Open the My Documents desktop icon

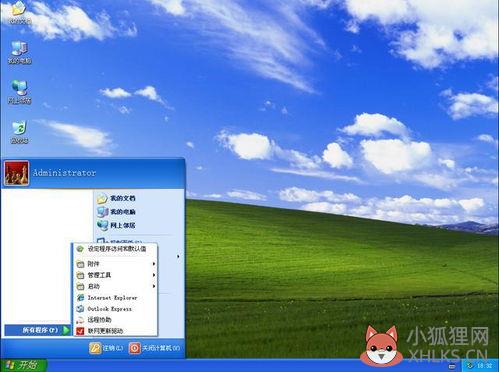19,13
